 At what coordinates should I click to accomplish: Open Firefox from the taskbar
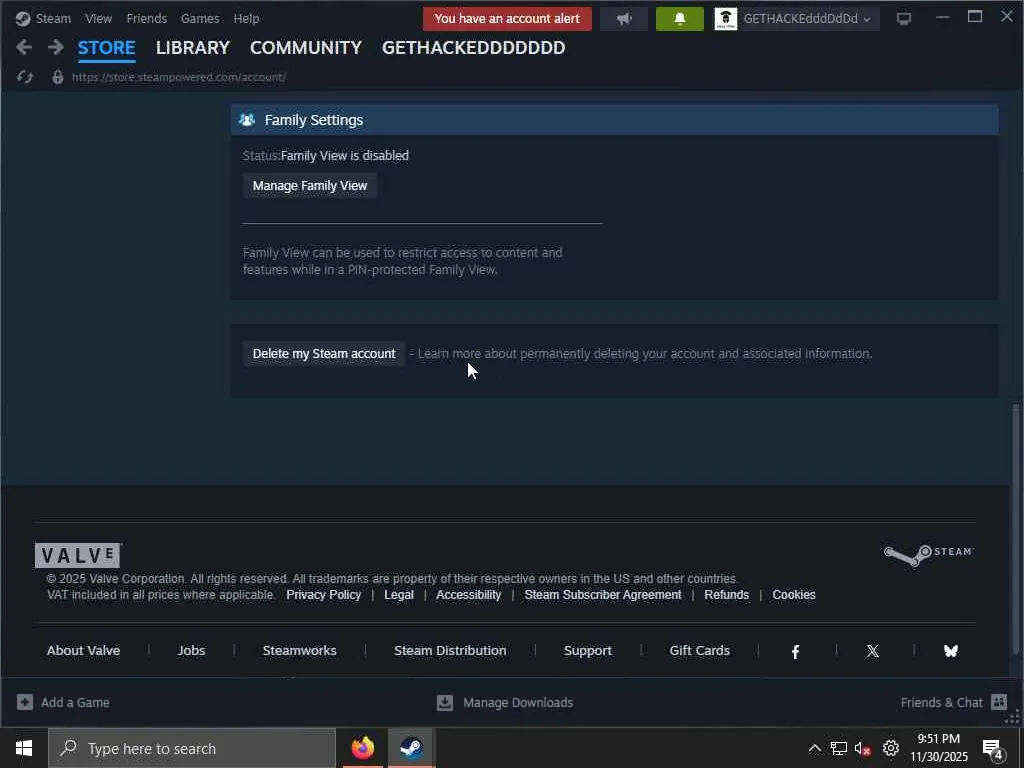coord(362,748)
